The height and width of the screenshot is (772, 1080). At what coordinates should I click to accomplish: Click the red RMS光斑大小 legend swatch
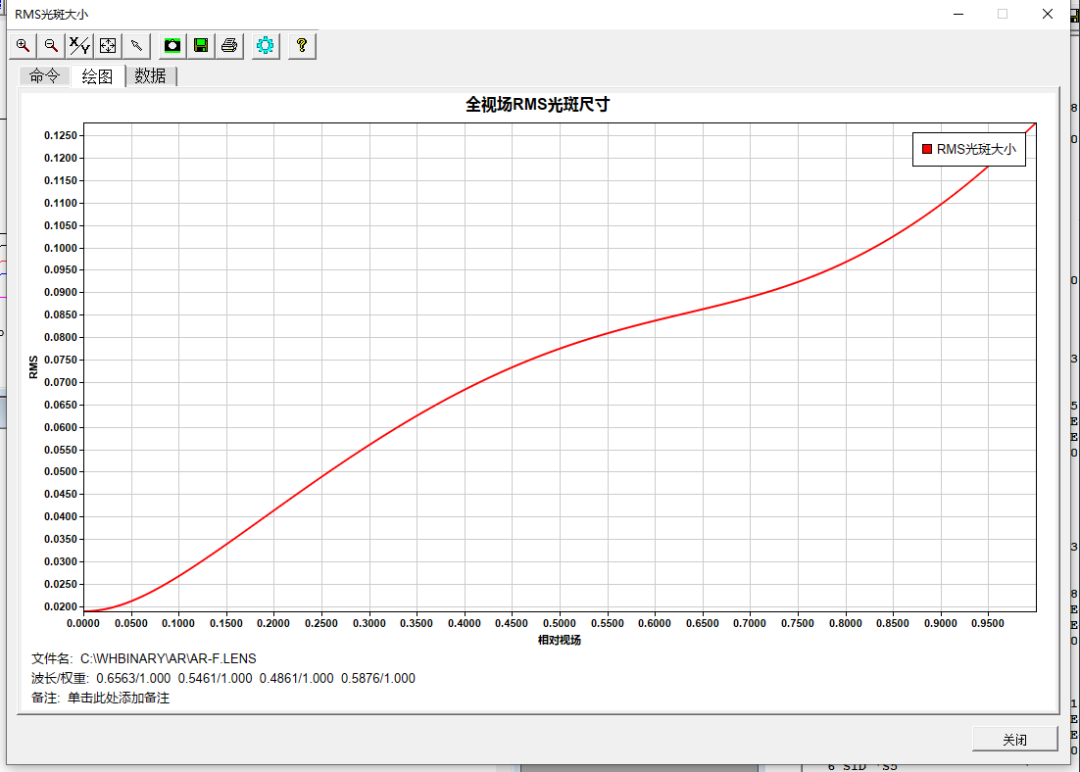(927, 149)
